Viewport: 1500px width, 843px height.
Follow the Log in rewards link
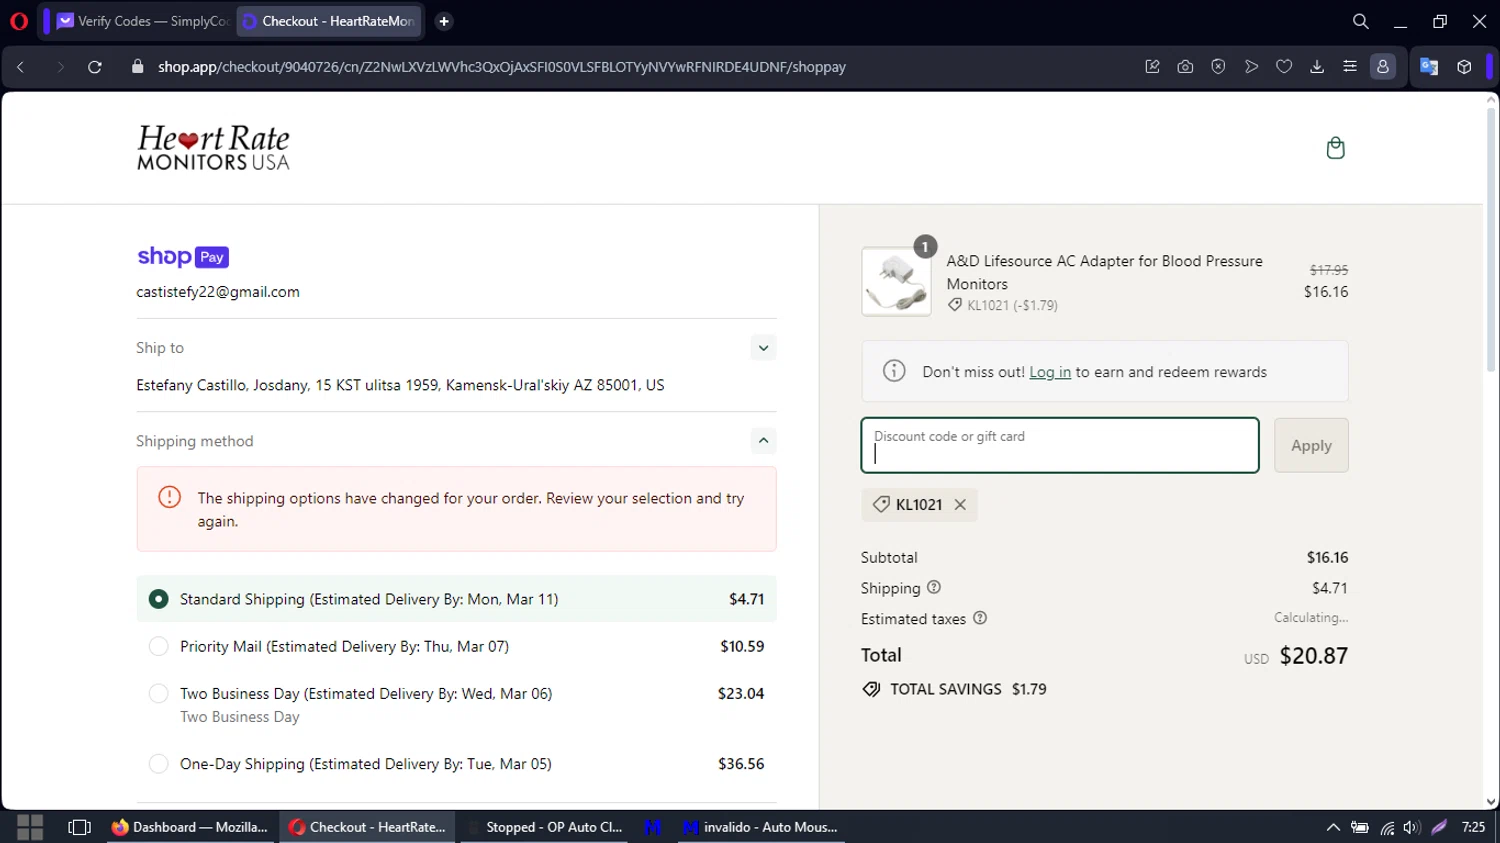point(1050,372)
